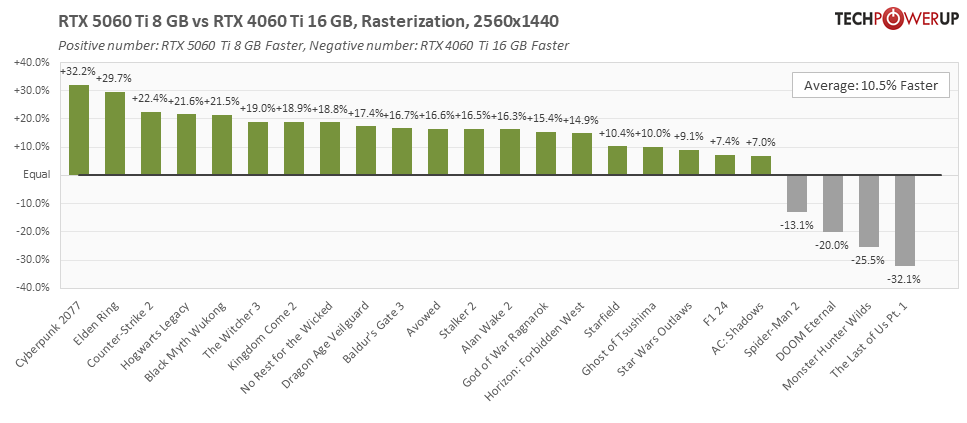Select the DOOM Eternal gray bar

833,203
